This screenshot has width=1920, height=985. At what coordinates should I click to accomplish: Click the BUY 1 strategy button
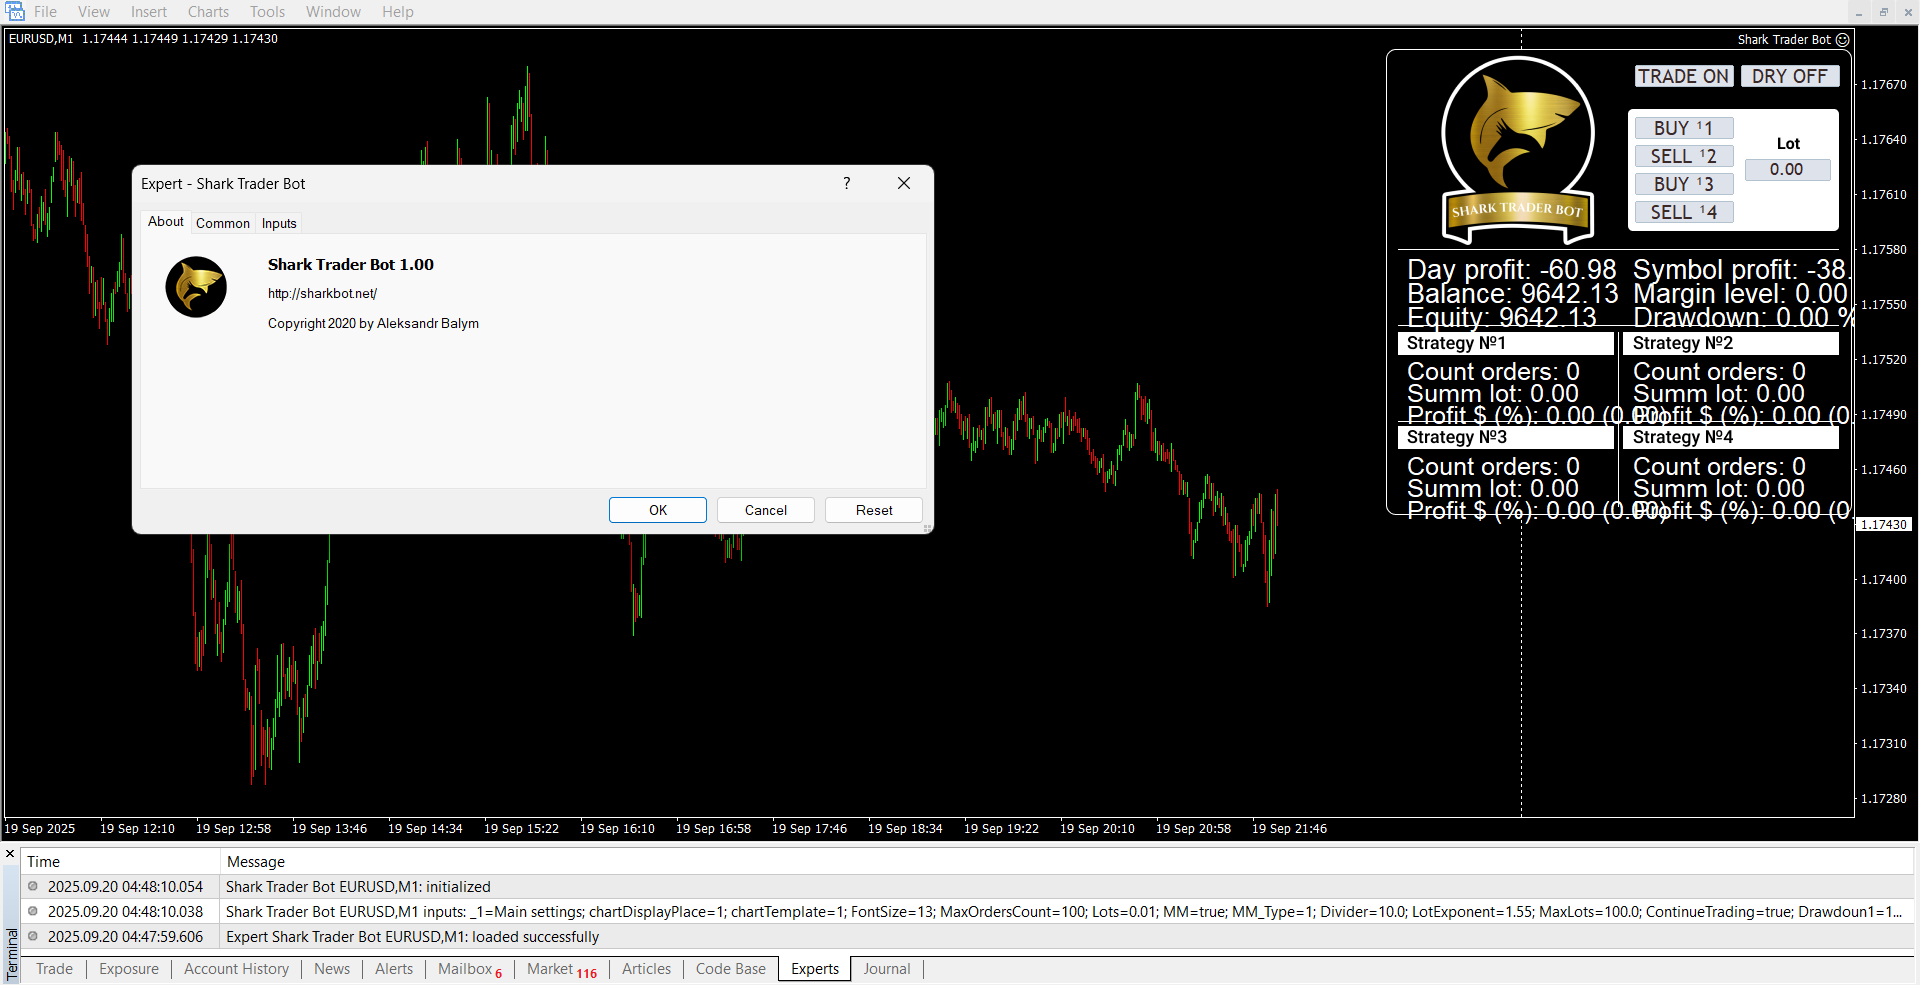(1684, 128)
